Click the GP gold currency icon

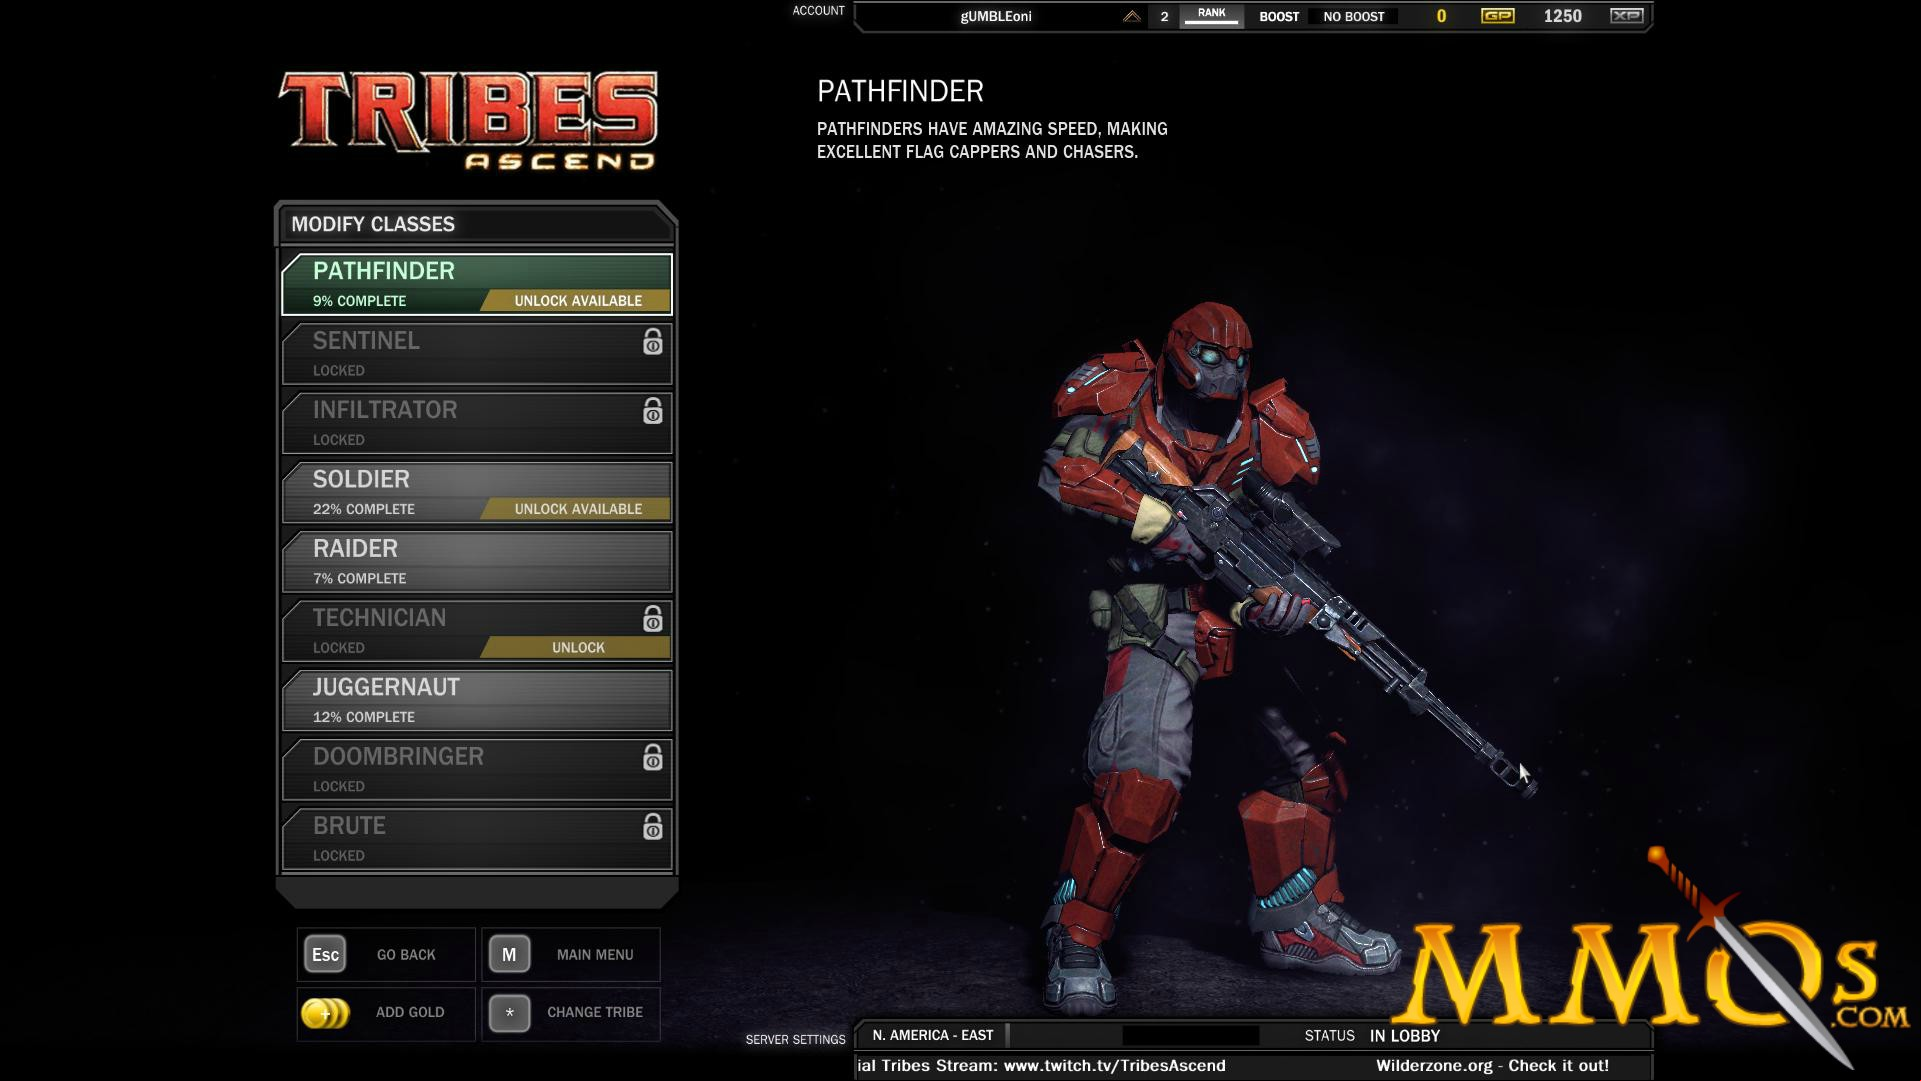[1497, 16]
